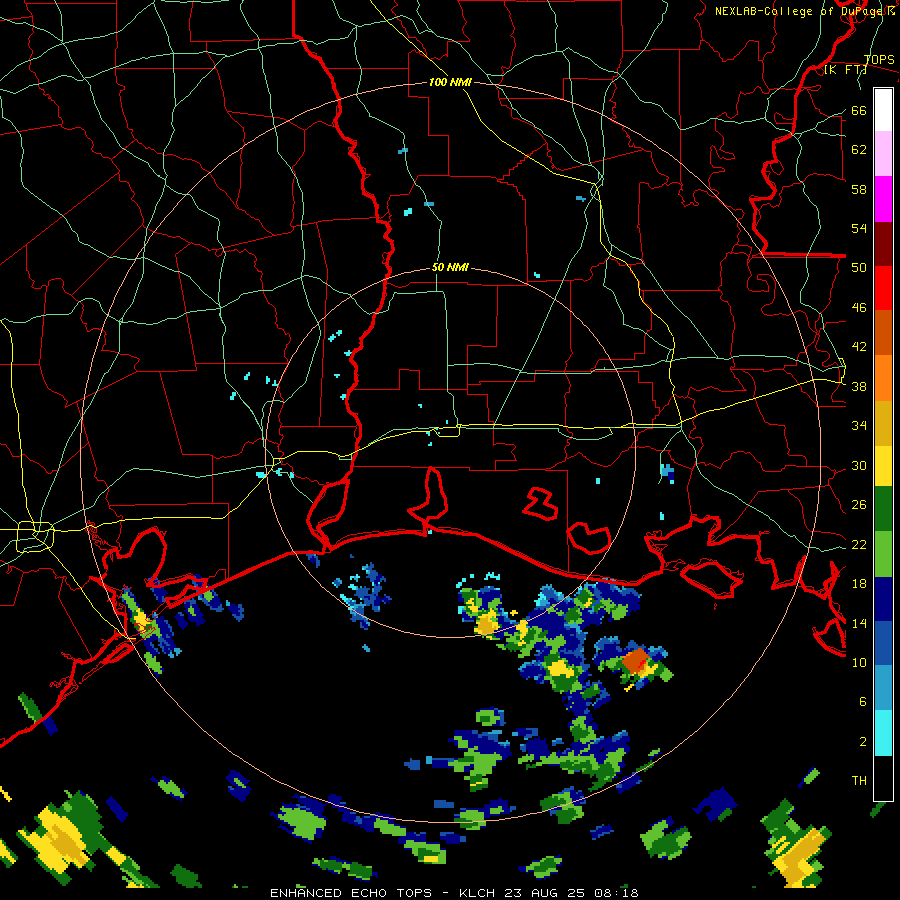
Task: Click the "TH" threshold label
Action: click(x=859, y=780)
